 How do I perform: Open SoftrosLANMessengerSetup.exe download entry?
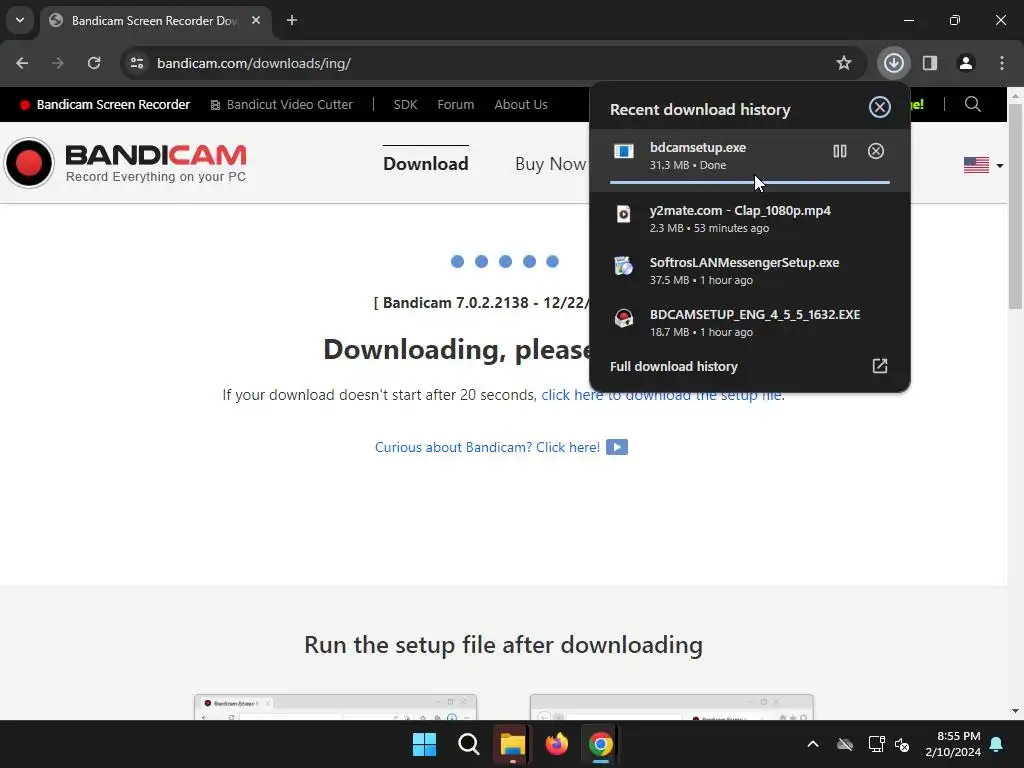[x=750, y=270]
